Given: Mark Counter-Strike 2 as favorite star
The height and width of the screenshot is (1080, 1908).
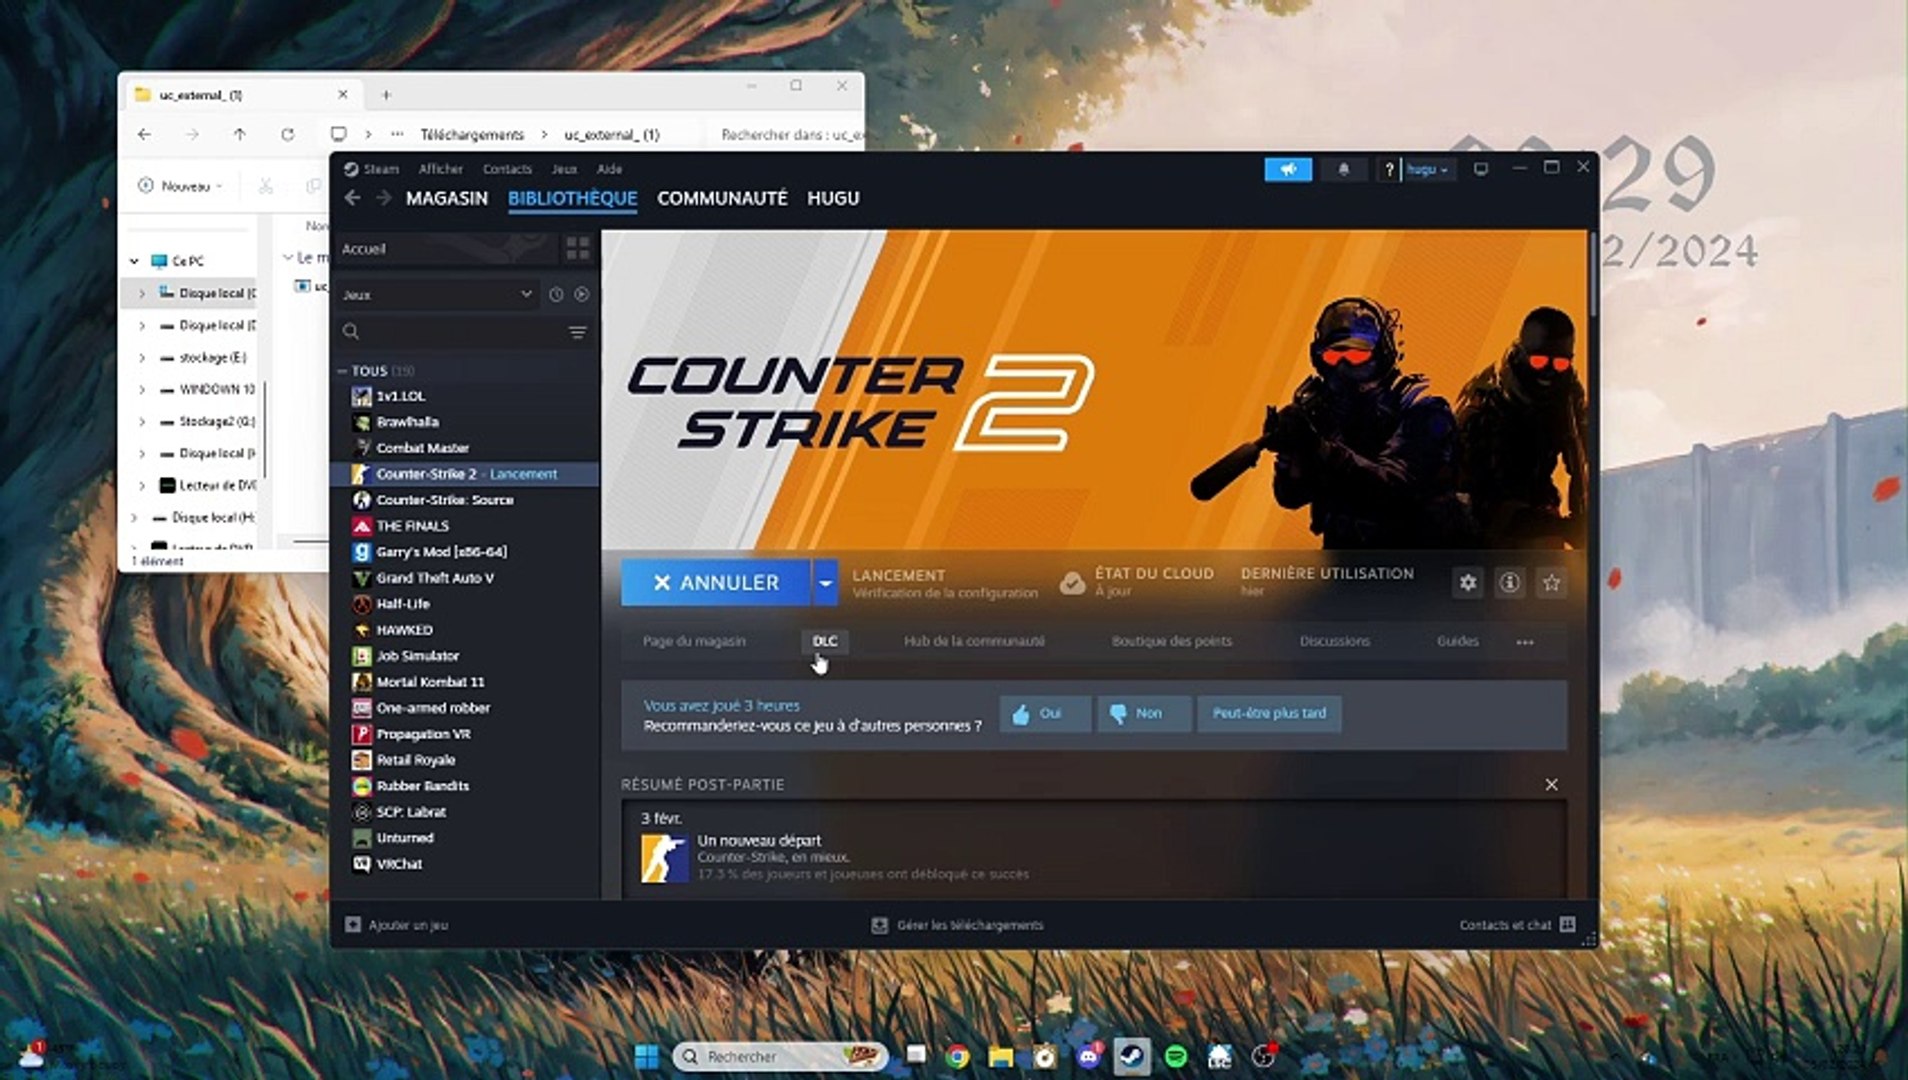Looking at the screenshot, I should click(x=1551, y=582).
